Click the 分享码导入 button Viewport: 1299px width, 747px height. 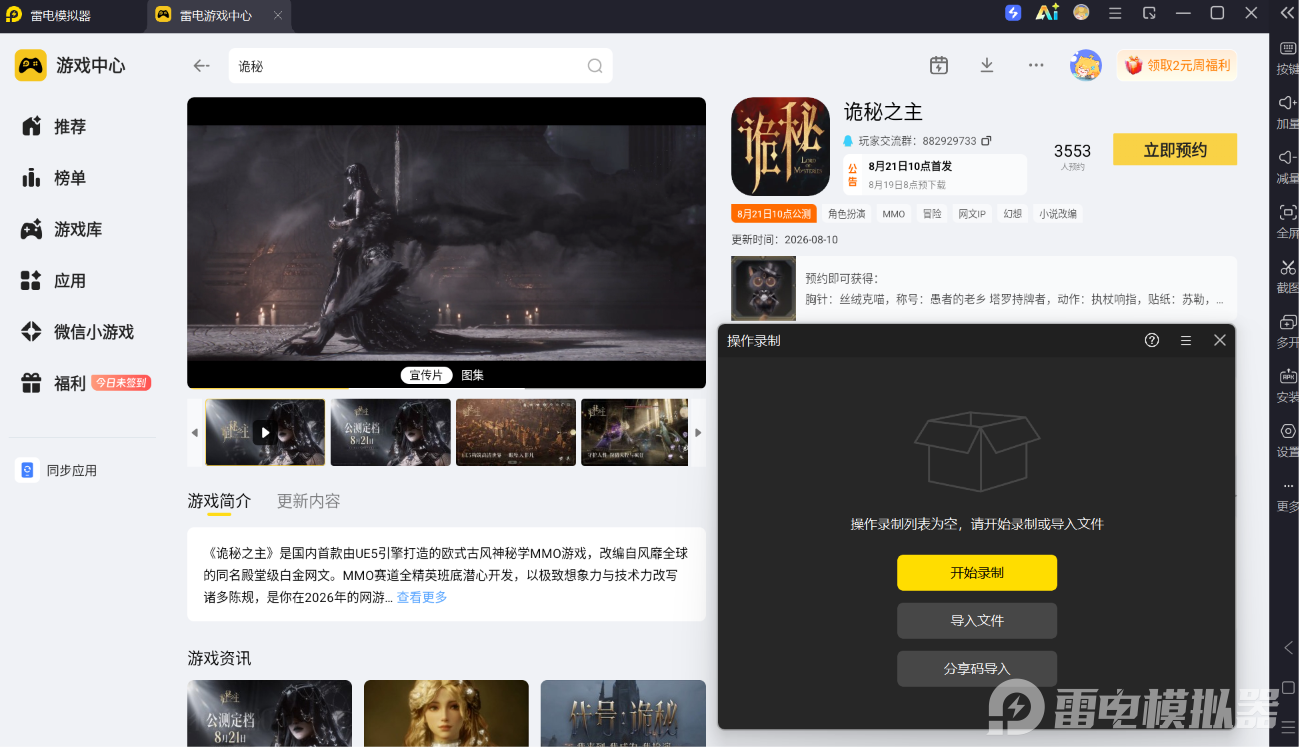pyautogui.click(x=977, y=669)
